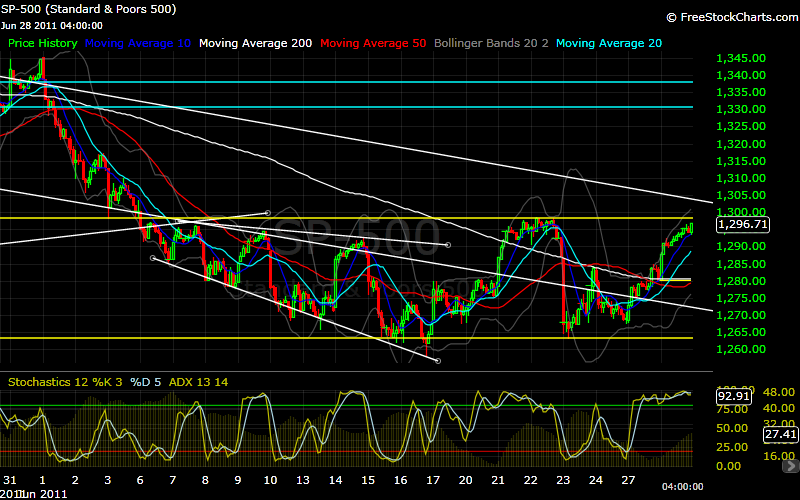Screen dimensions: 800x500
Task: Select the trendline start handle near June 6 low
Action: [x=153, y=258]
